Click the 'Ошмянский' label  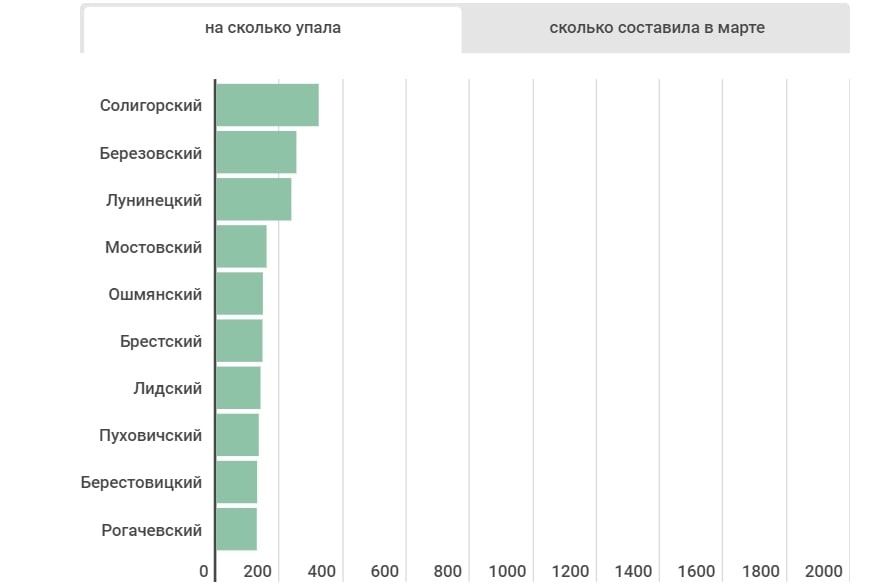click(x=155, y=295)
